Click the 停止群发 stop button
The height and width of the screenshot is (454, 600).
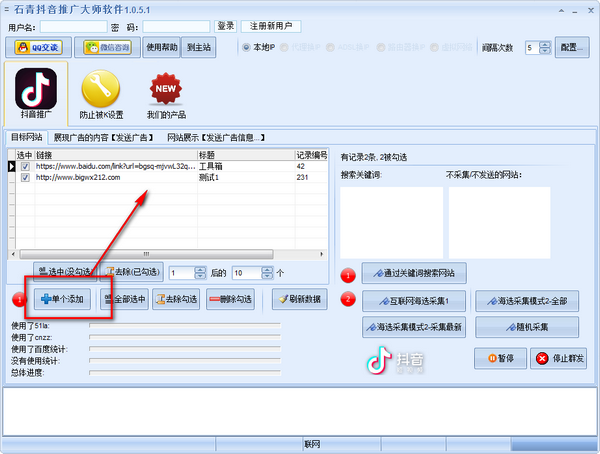558,358
